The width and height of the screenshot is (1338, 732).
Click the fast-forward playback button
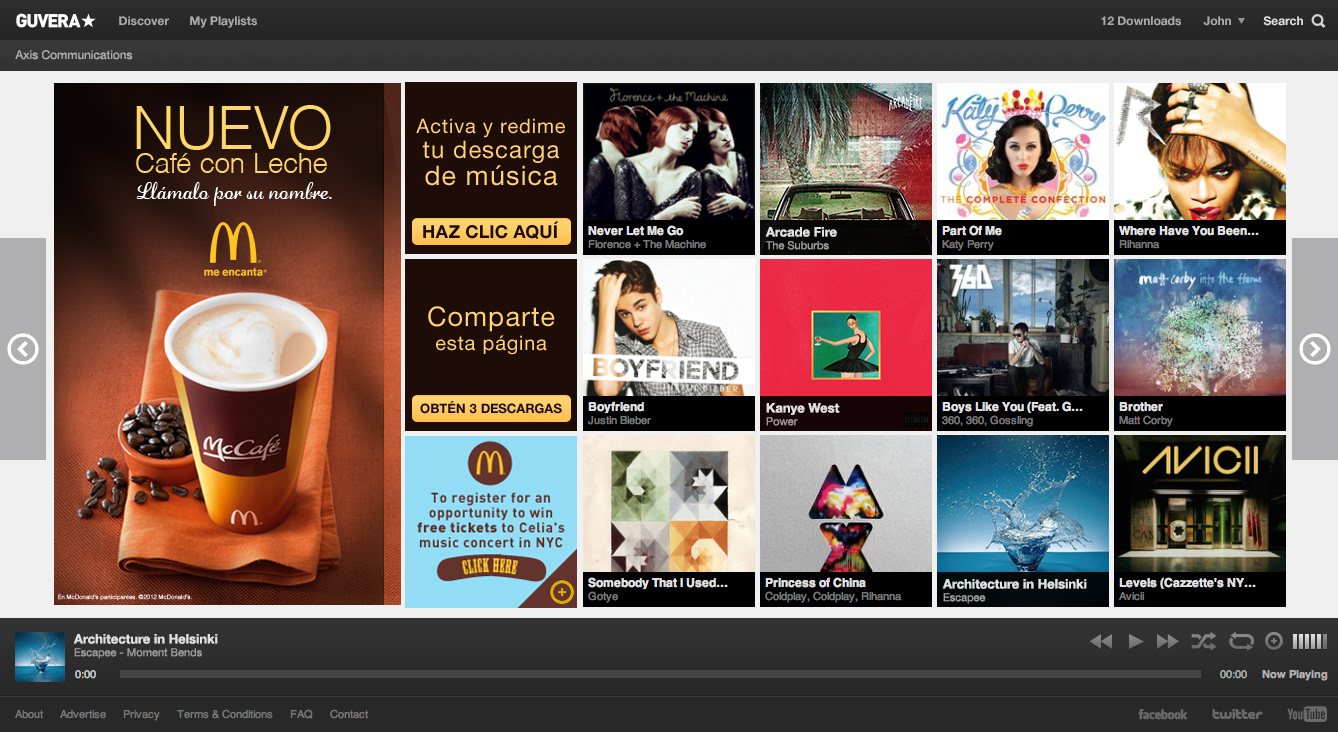1167,641
